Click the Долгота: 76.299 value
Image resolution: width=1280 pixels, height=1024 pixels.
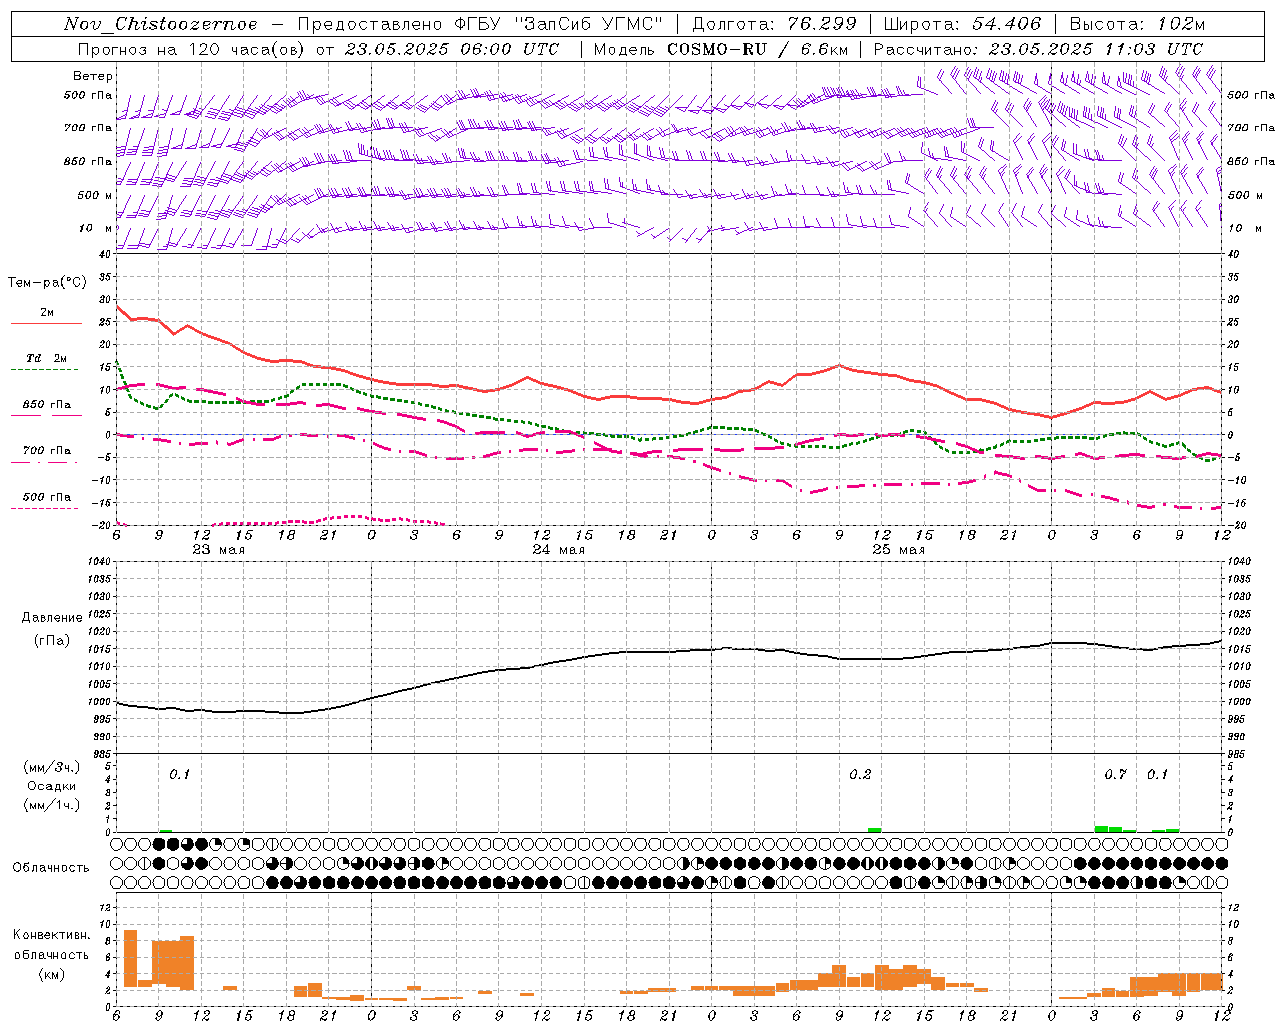coord(774,24)
